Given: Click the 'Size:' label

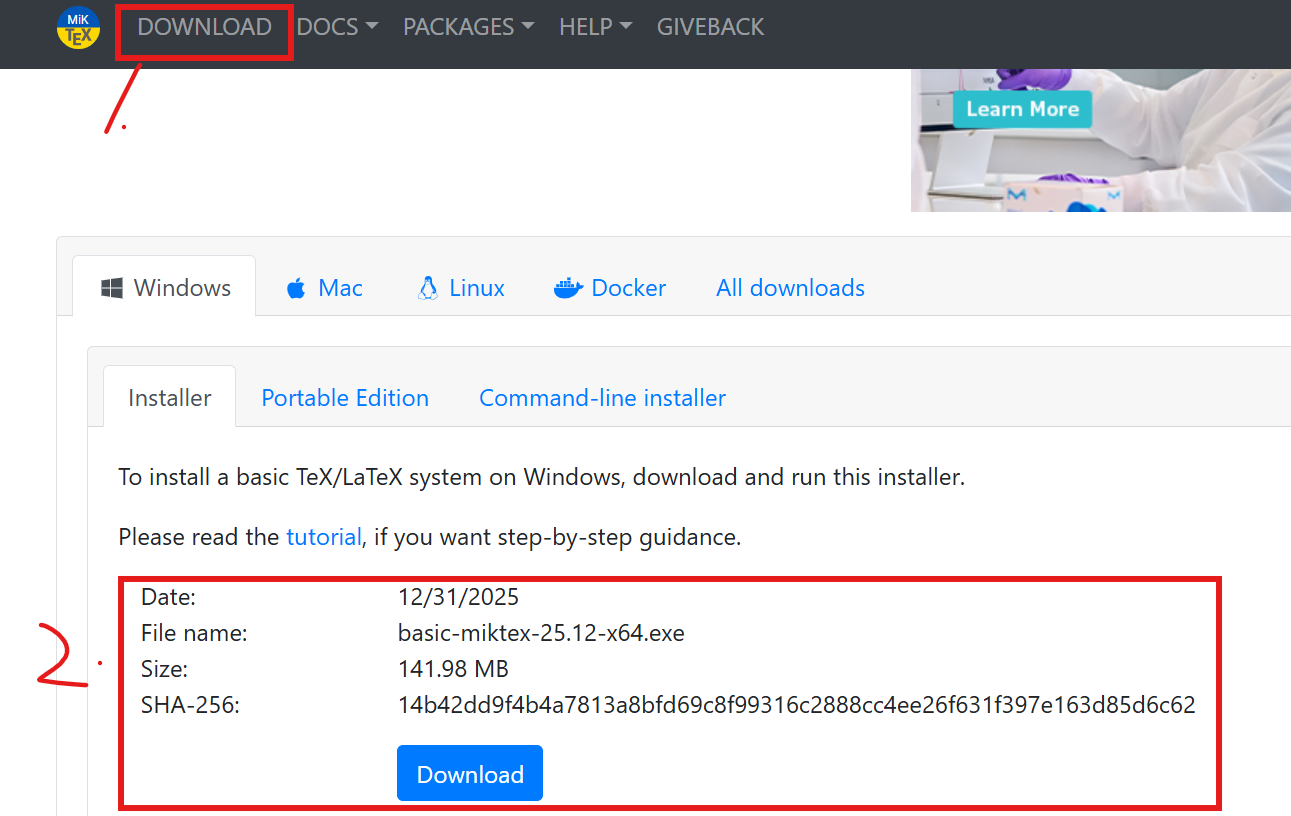Looking at the screenshot, I should [164, 669].
